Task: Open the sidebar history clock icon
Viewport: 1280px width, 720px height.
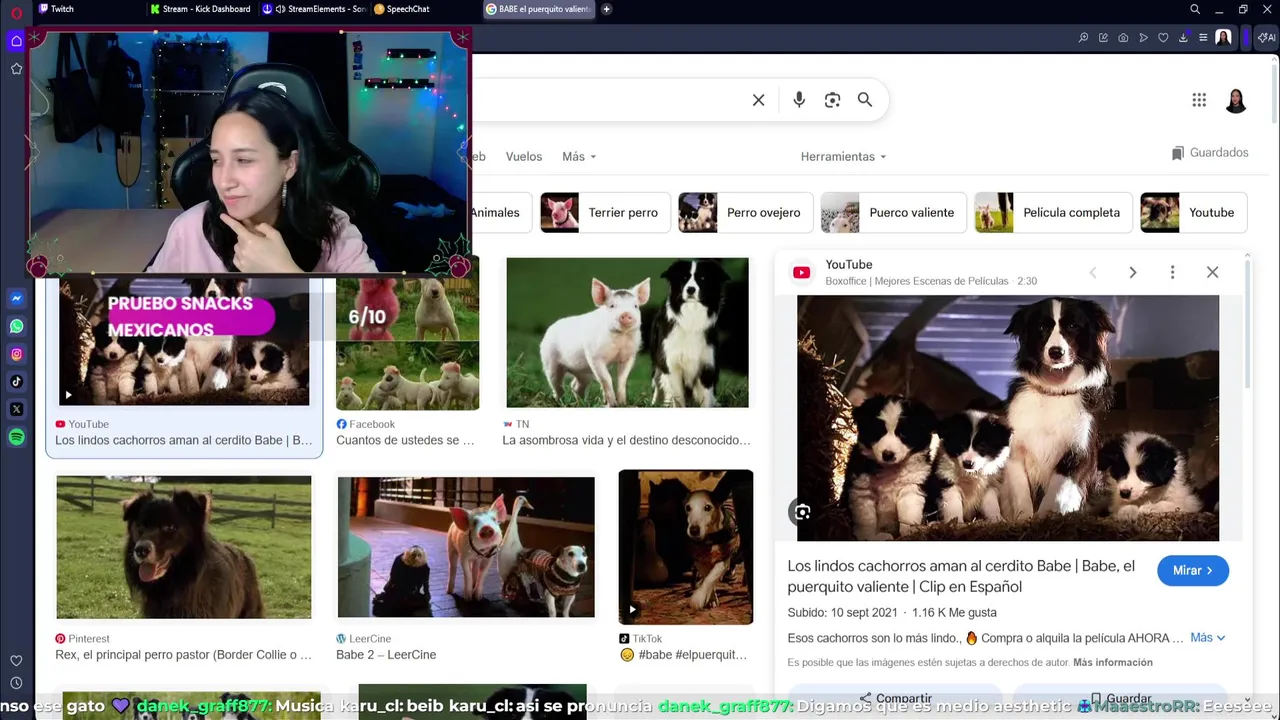Action: point(16,684)
